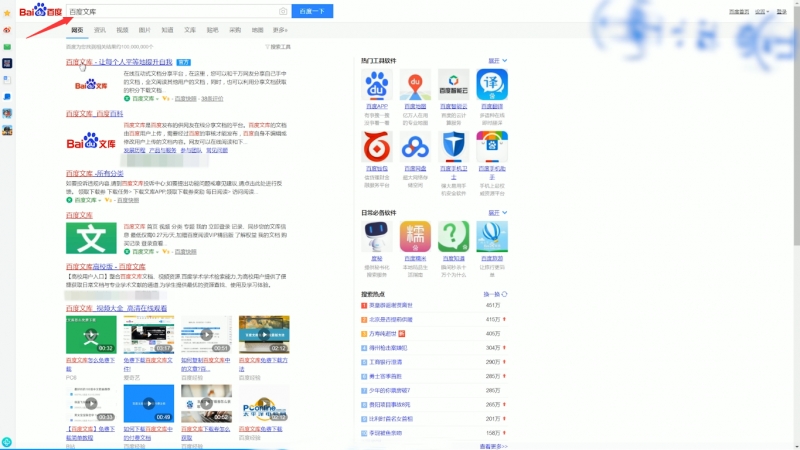Select the 网页 tab

77,30
